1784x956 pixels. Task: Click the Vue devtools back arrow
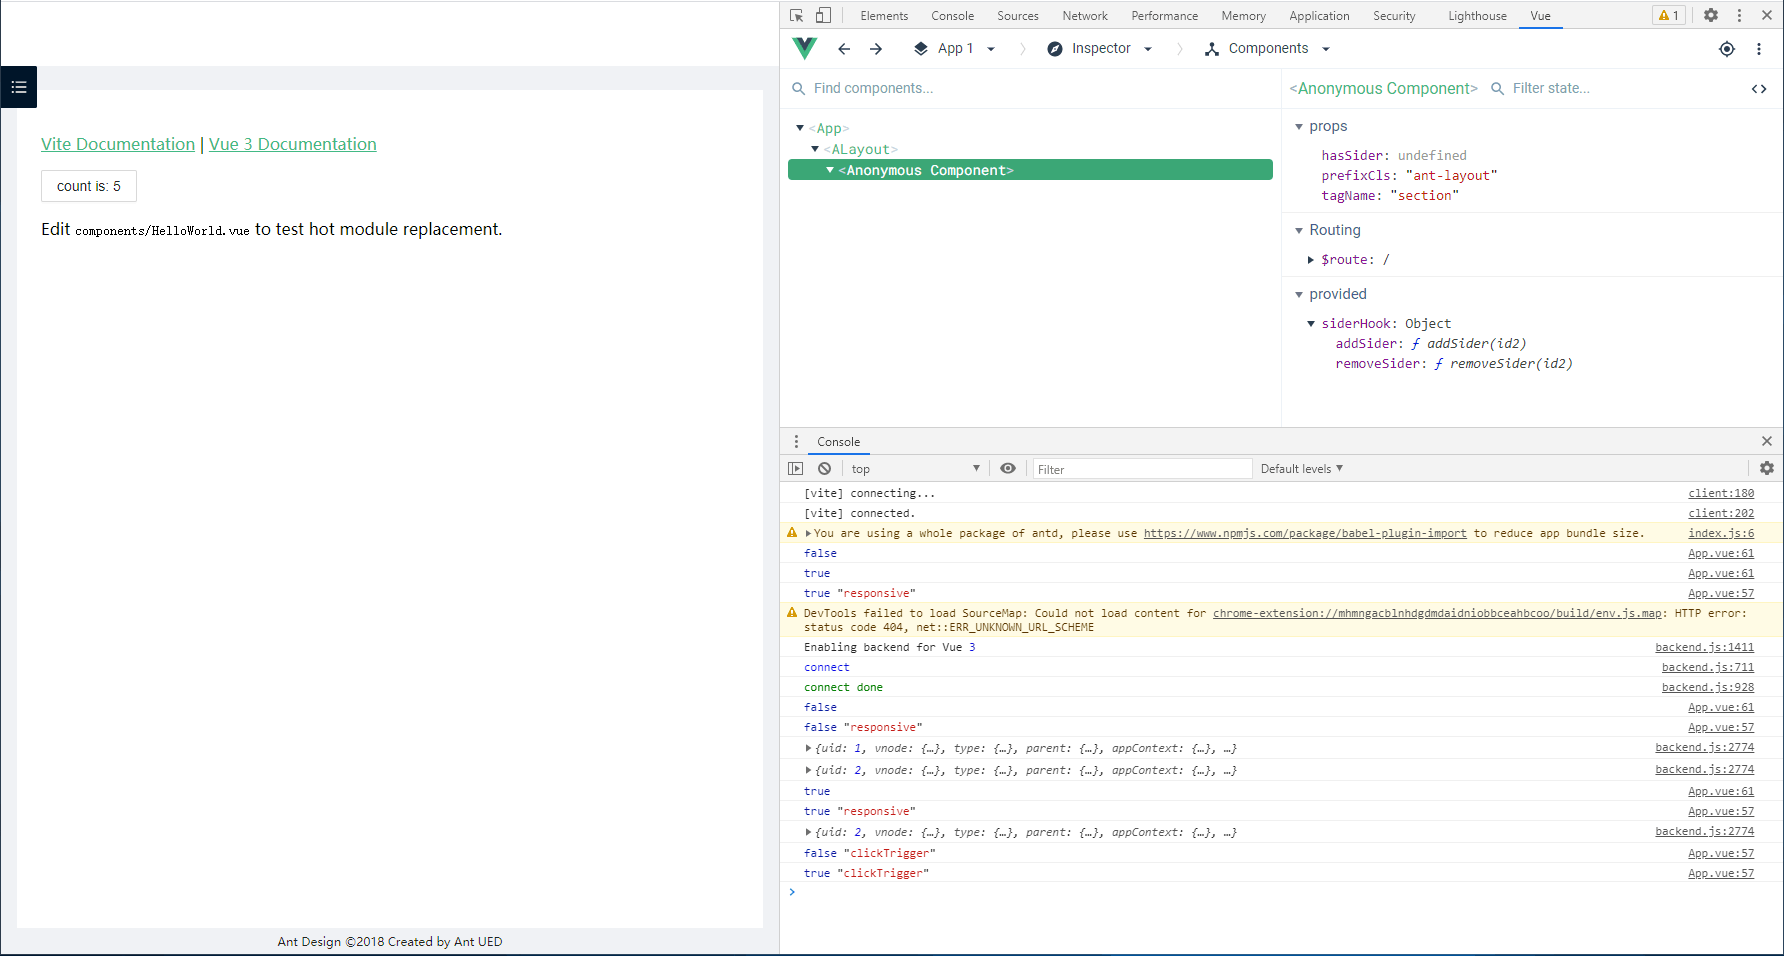coord(844,49)
